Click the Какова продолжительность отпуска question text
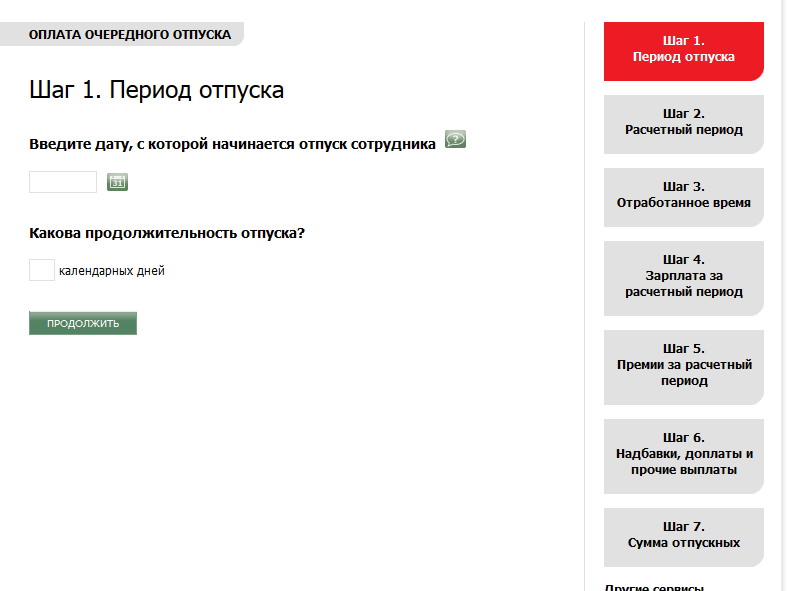Viewport: 788px width, 591px height. 167,234
